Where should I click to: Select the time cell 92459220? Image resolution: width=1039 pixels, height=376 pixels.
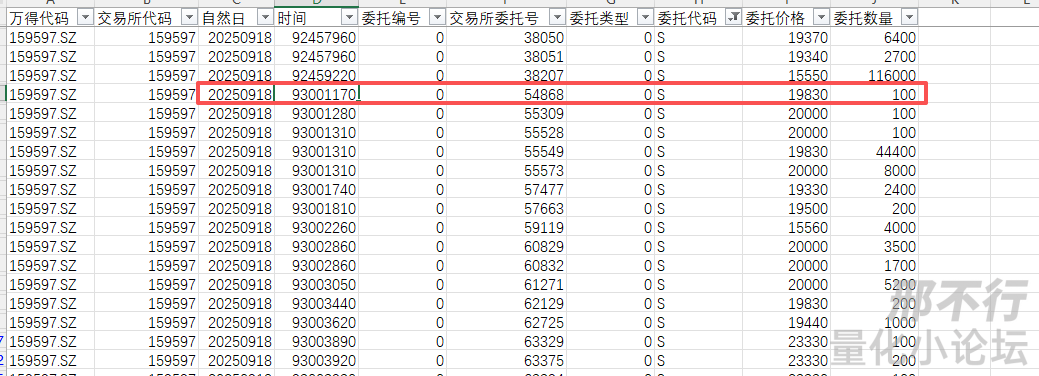(317, 76)
